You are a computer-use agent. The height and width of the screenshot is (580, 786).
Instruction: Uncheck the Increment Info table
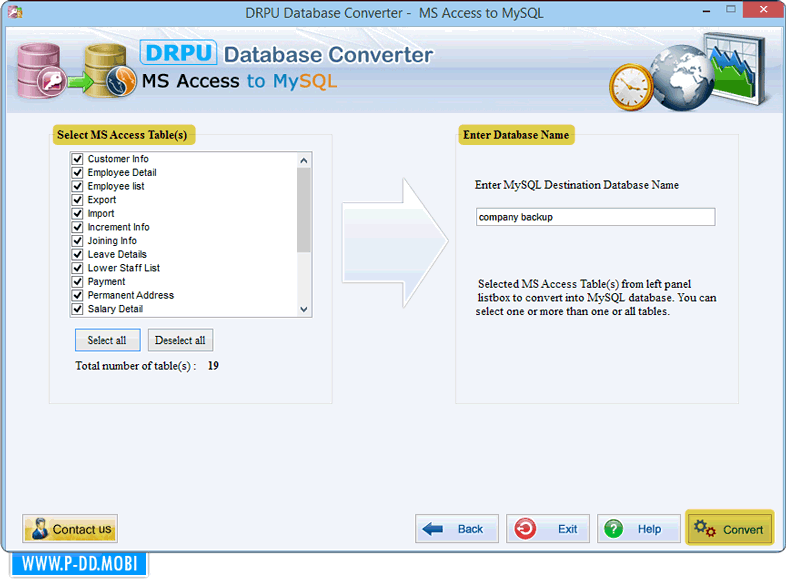[x=77, y=227]
